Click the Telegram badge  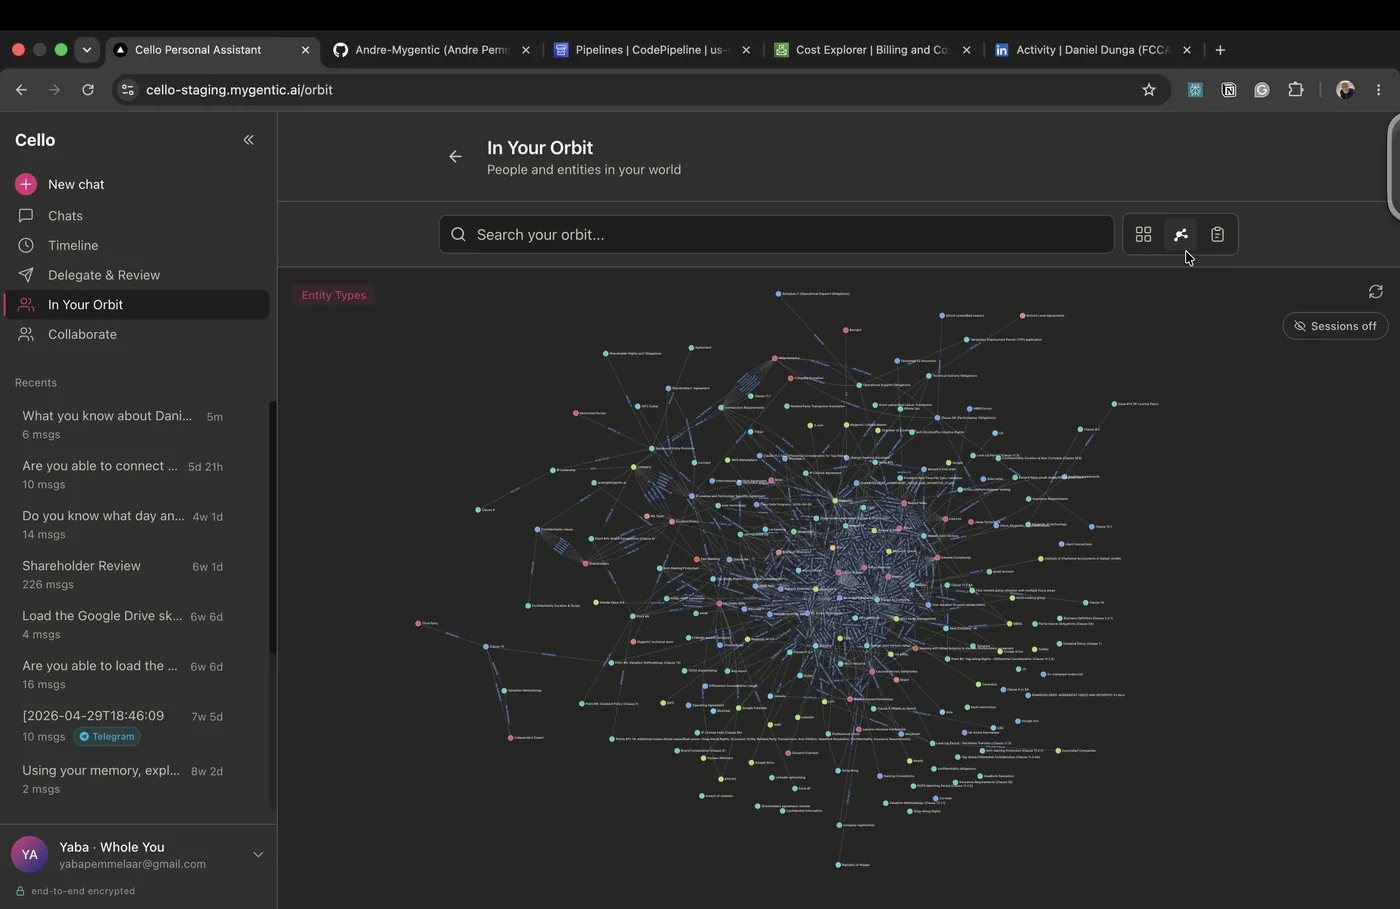(107, 737)
